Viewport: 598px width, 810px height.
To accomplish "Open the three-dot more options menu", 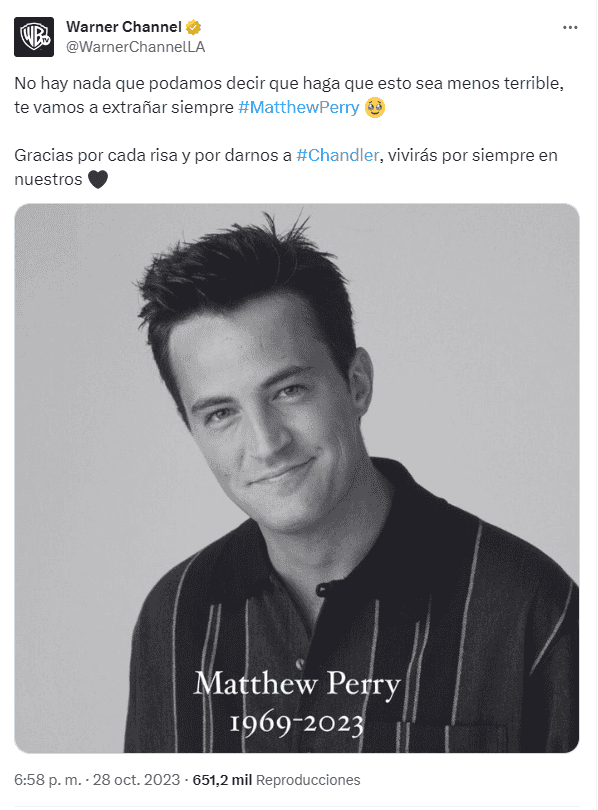I will tap(570, 27).
